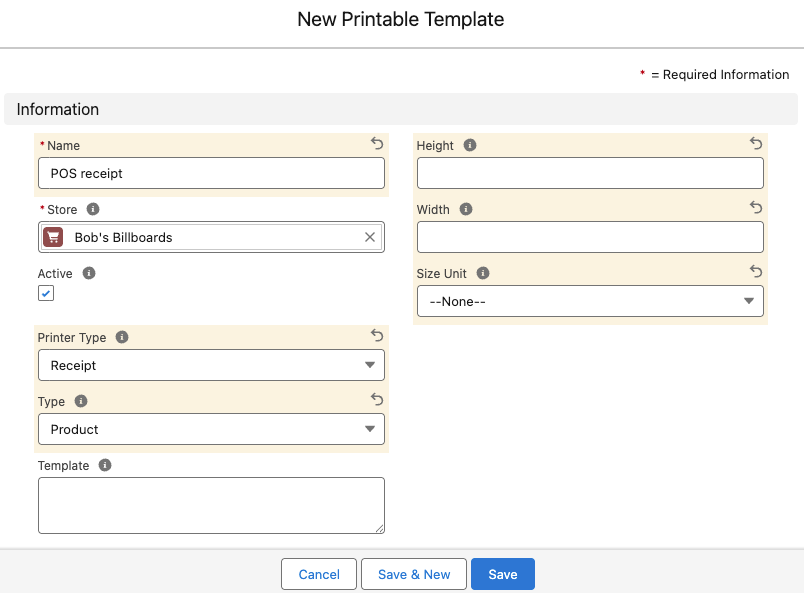Screen dimensions: 804x593
Task: Open the Type dropdown showing Product
Action: pos(211,429)
